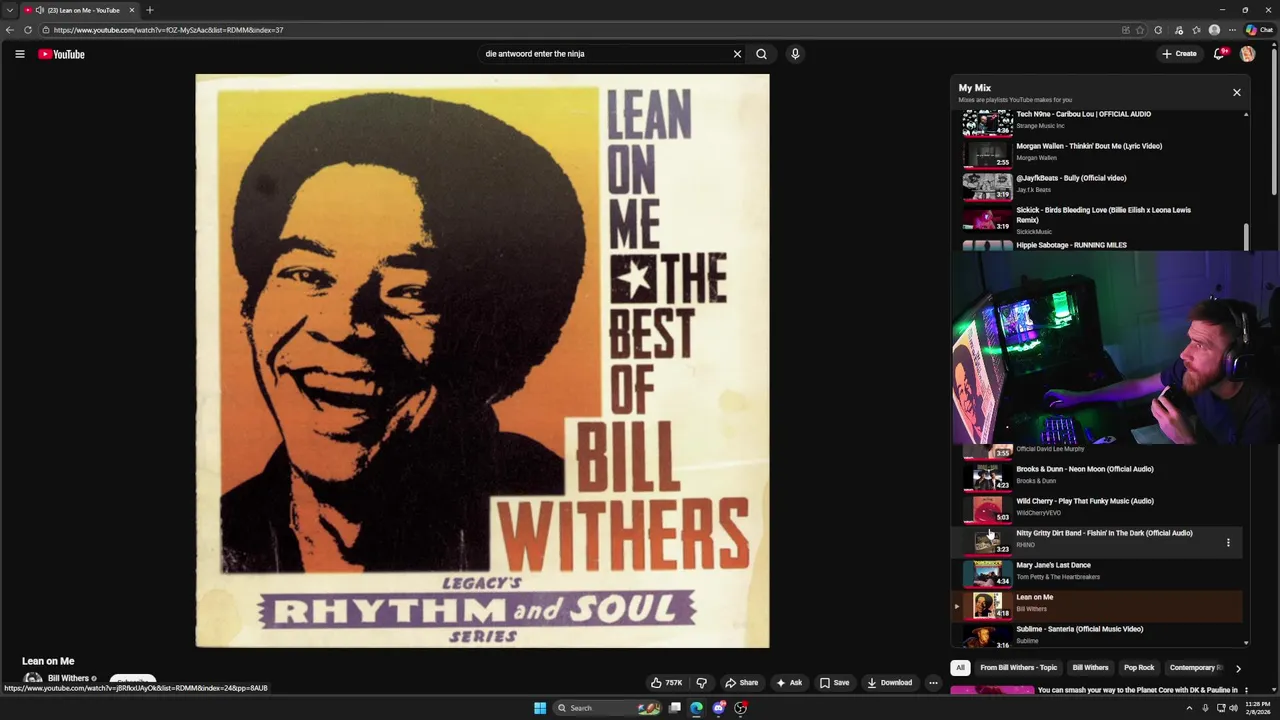Share the Lean on Me video

741,683
